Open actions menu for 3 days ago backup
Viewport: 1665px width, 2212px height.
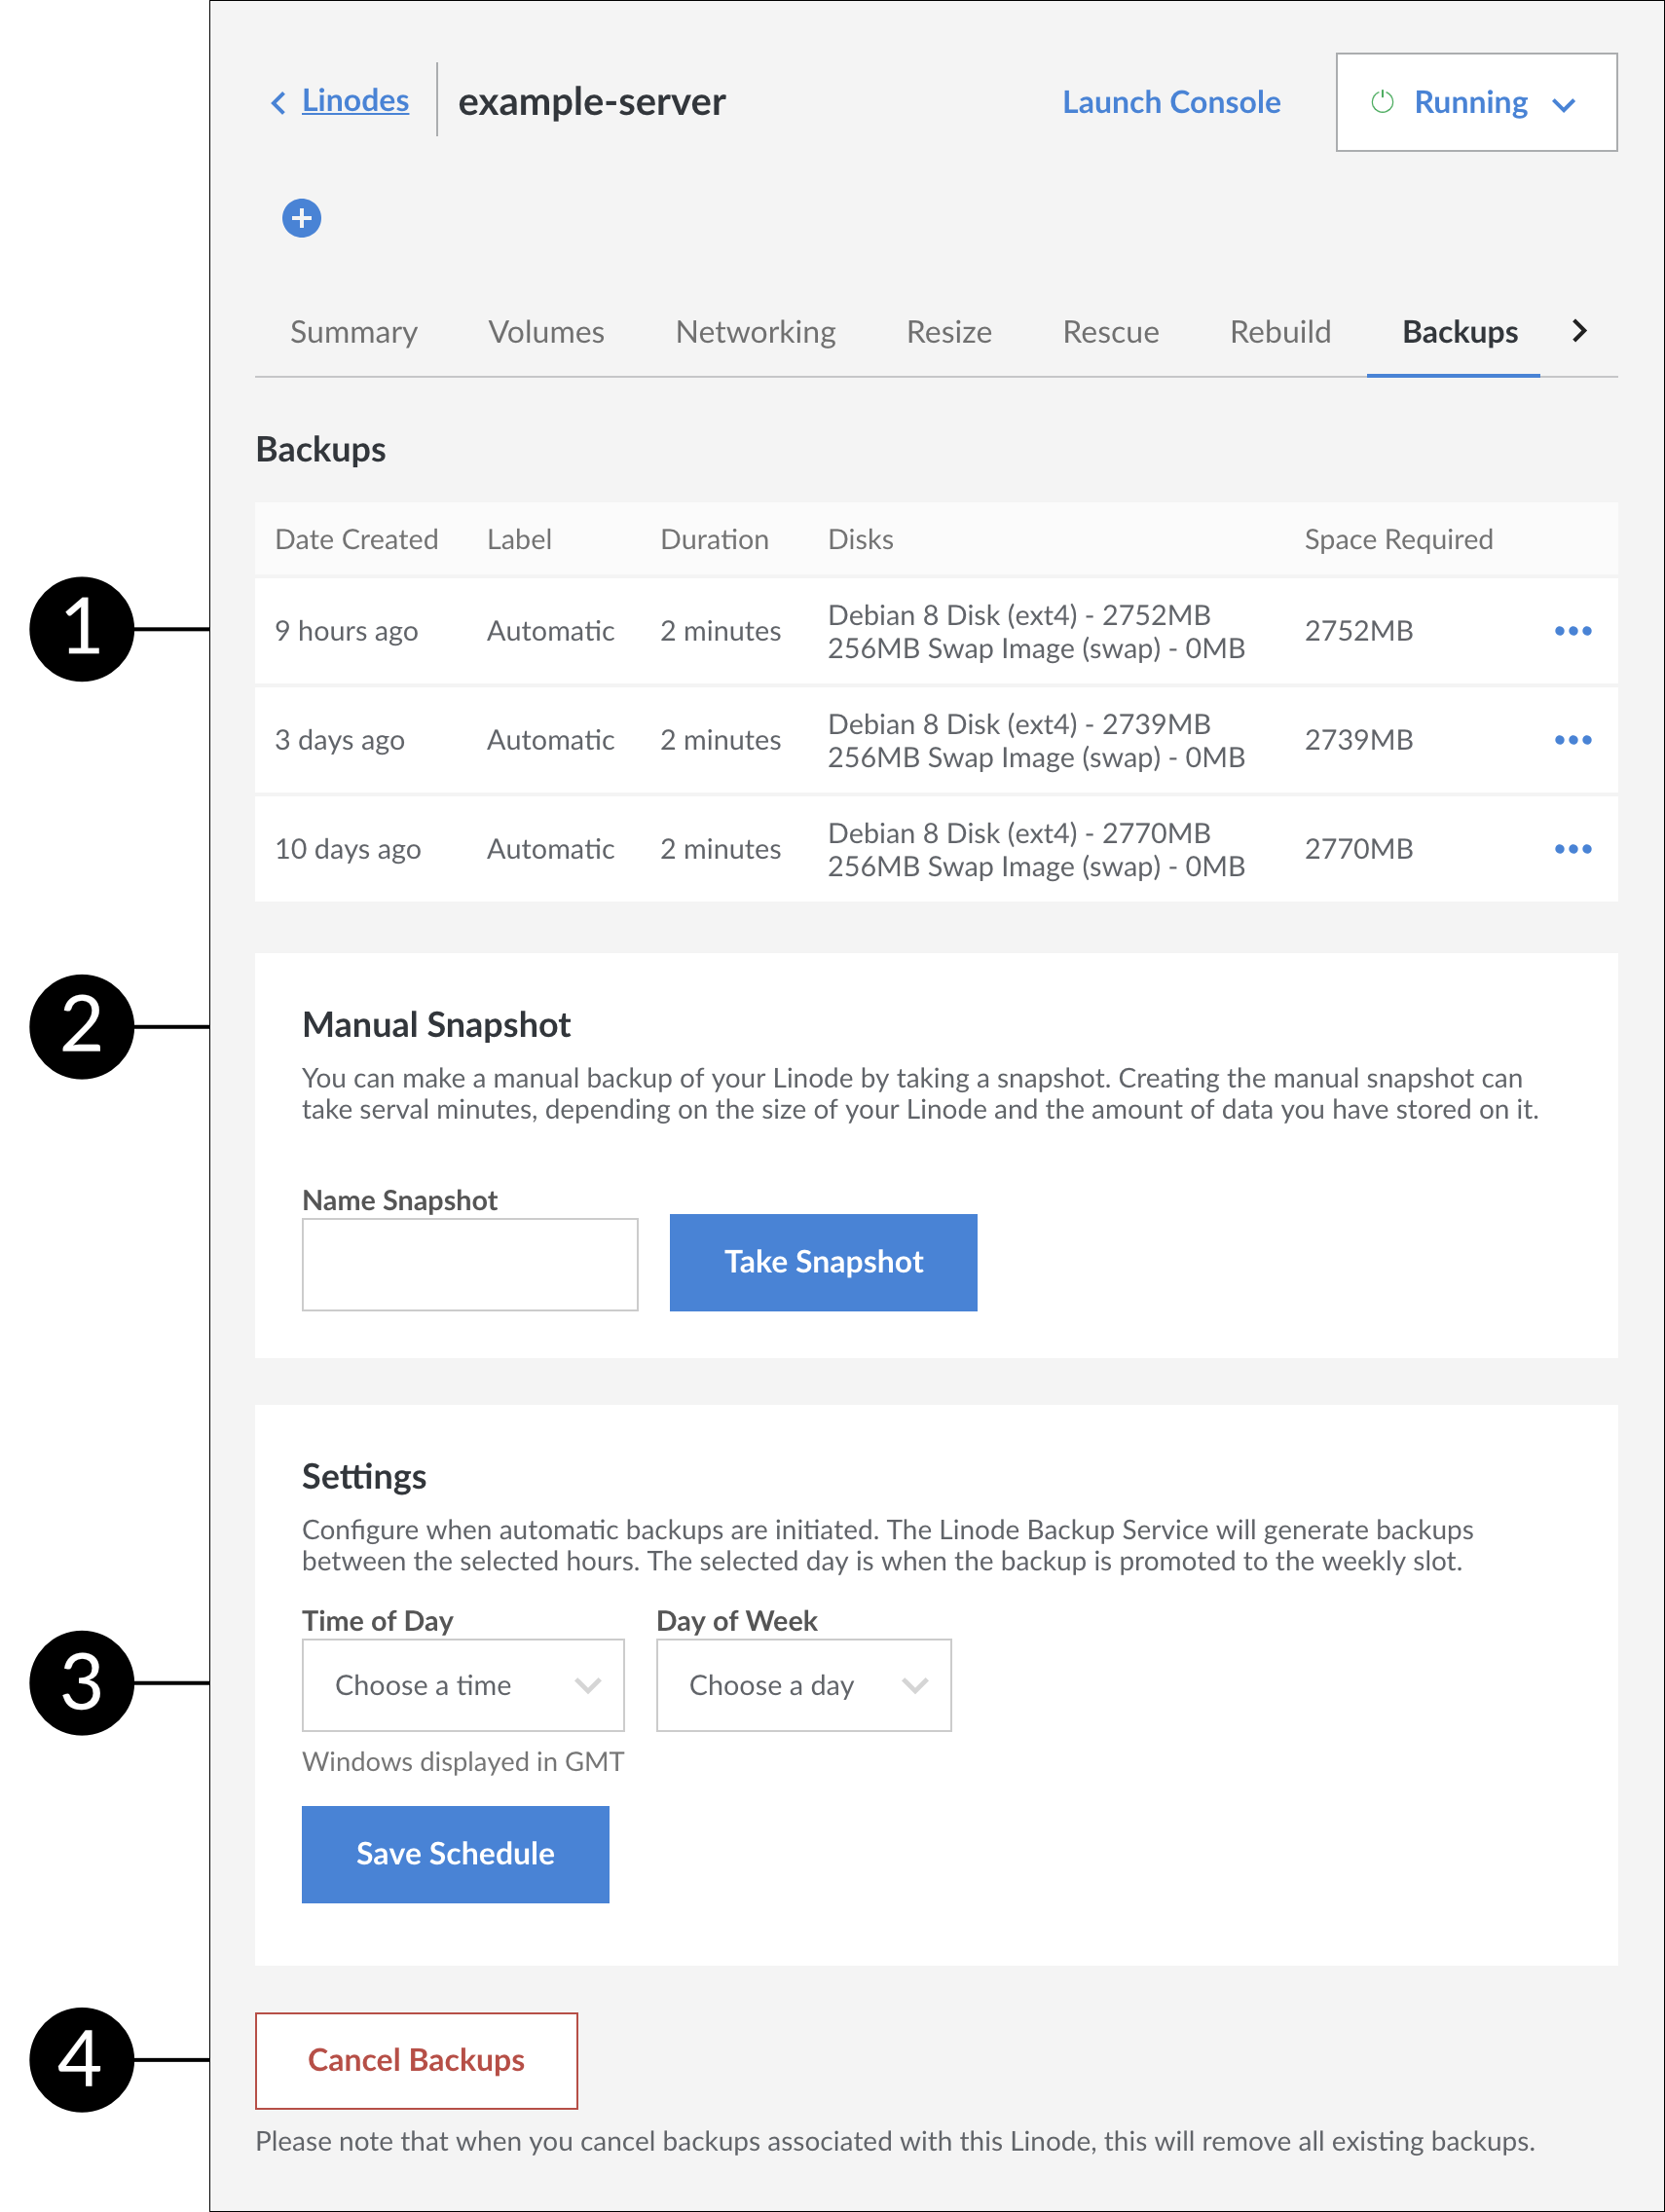point(1572,740)
